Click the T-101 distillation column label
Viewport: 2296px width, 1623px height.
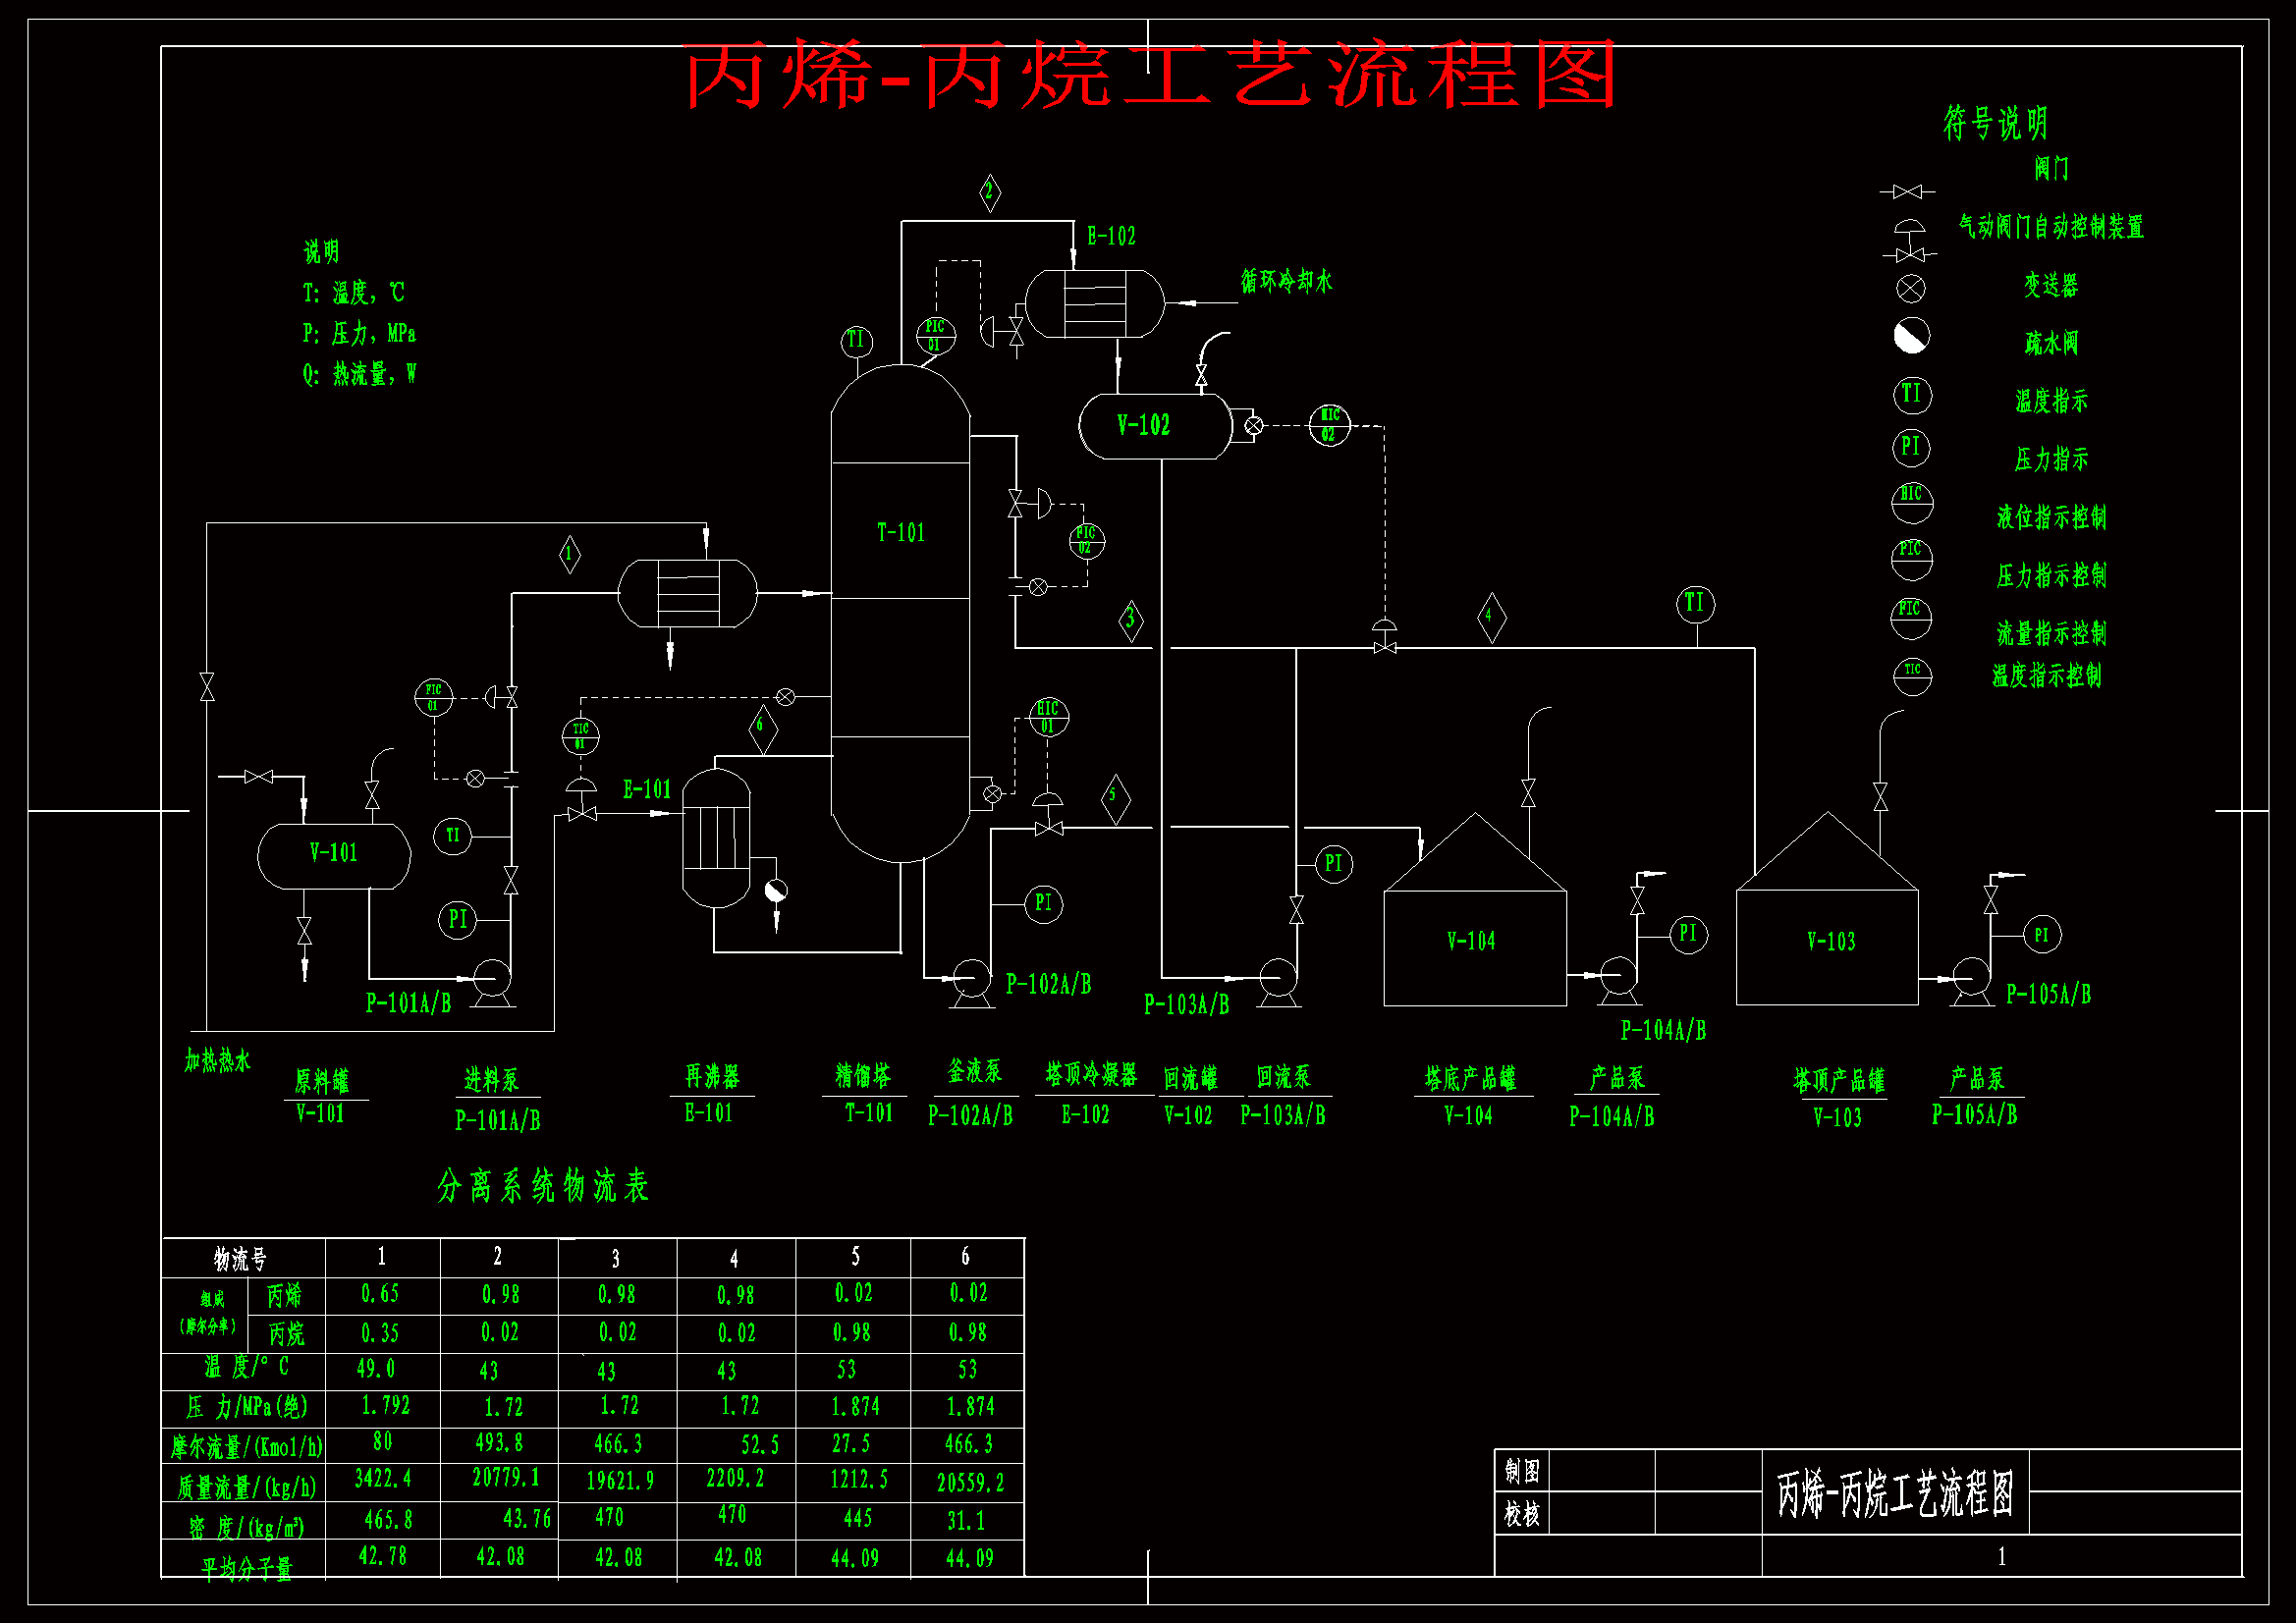pos(900,532)
